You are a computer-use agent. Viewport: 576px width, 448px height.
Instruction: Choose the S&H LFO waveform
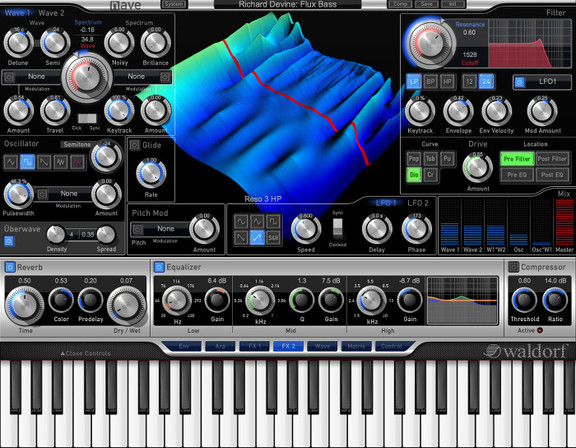(x=273, y=238)
